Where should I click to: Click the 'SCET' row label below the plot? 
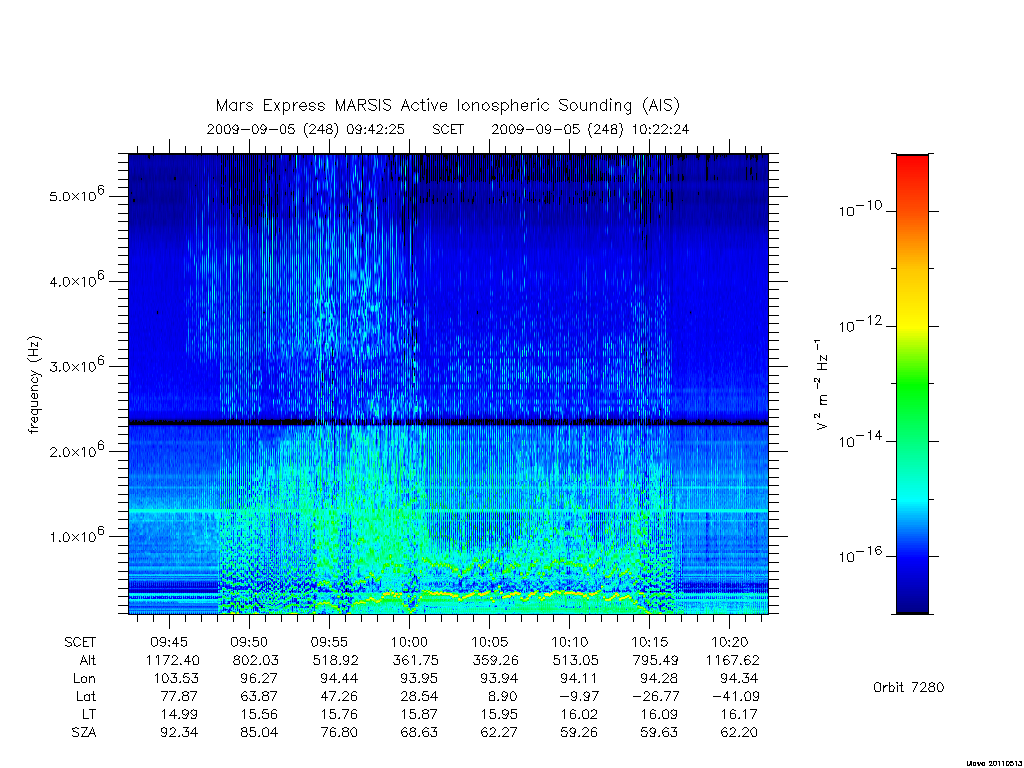(x=80, y=643)
